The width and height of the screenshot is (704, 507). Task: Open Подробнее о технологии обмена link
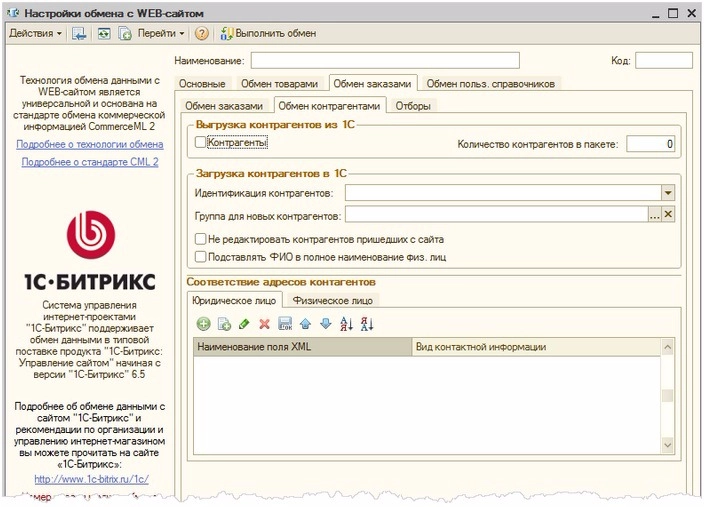coord(90,145)
